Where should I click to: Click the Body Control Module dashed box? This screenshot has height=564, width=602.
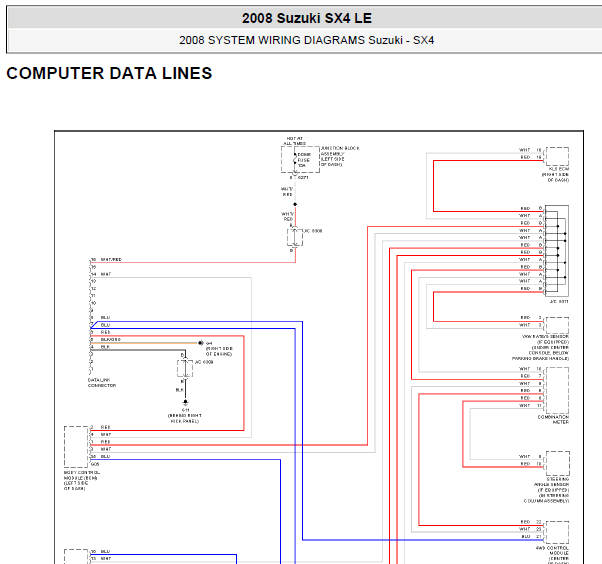click(76, 447)
